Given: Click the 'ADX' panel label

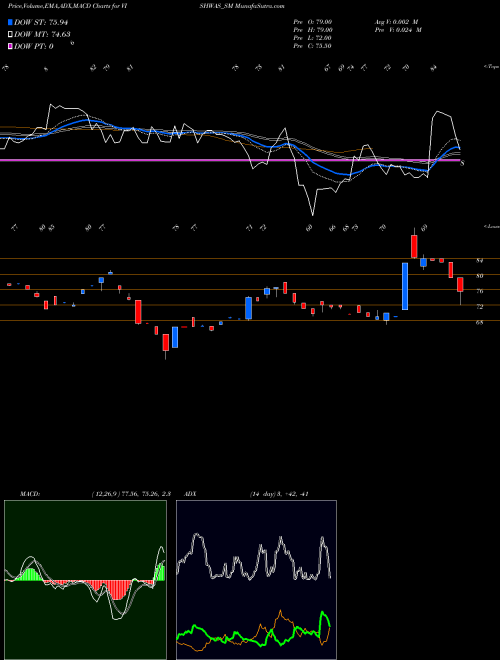Looking at the screenshot, I should tap(190, 494).
